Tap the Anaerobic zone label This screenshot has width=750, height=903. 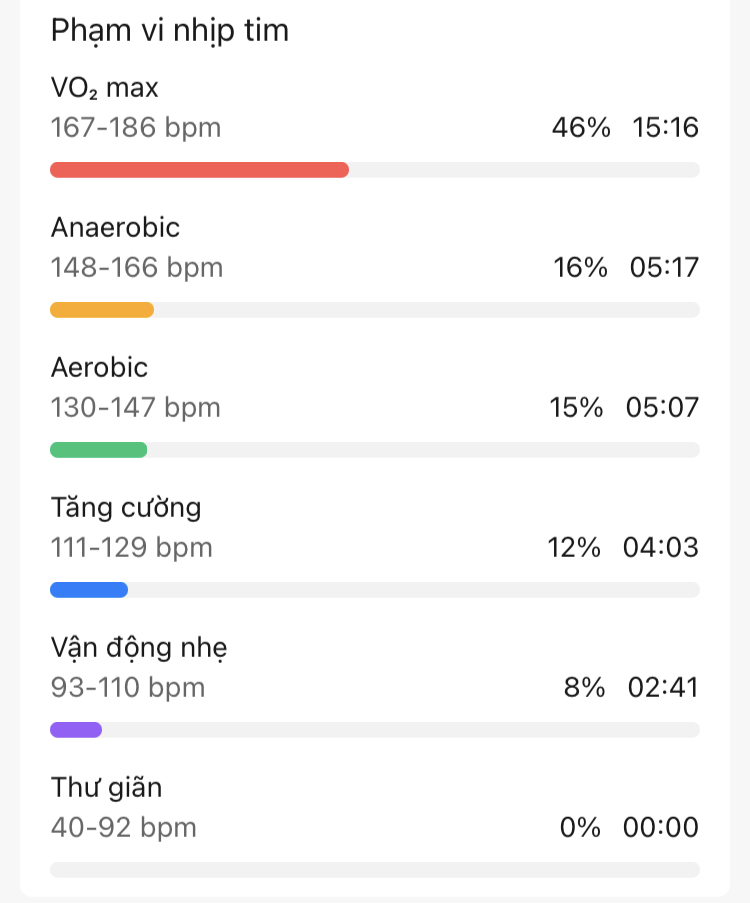click(x=115, y=228)
